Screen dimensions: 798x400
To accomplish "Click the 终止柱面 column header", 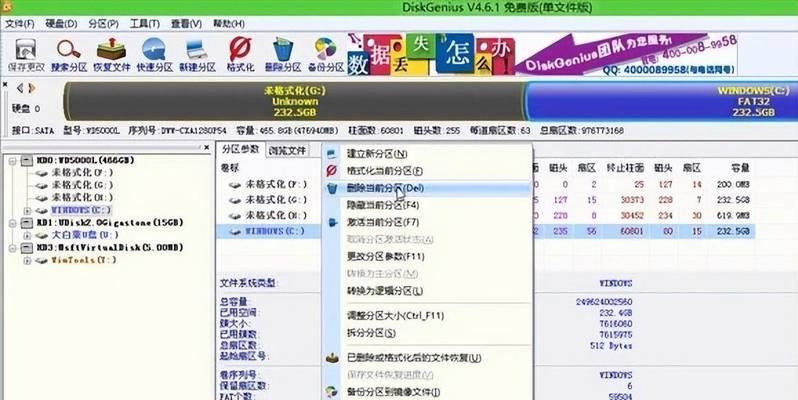I will [x=625, y=168].
